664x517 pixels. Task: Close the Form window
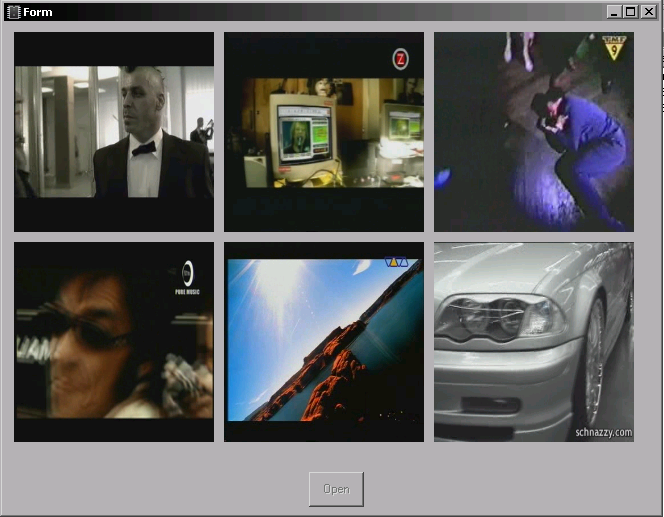pos(647,12)
